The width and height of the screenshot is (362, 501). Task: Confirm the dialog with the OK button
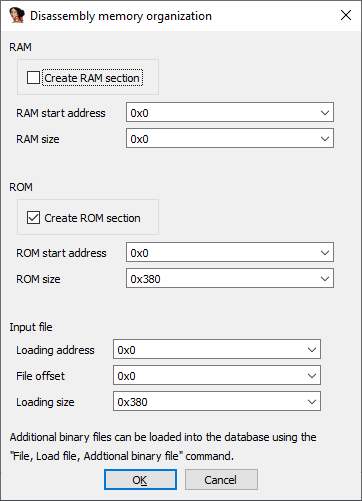pyautogui.click(x=140, y=480)
